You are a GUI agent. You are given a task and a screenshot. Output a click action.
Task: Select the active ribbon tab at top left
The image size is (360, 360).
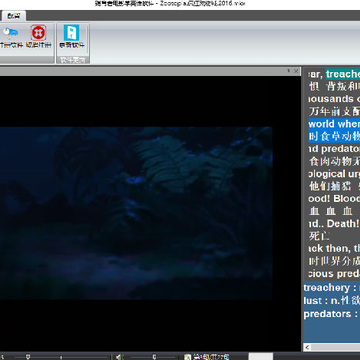coord(14,16)
